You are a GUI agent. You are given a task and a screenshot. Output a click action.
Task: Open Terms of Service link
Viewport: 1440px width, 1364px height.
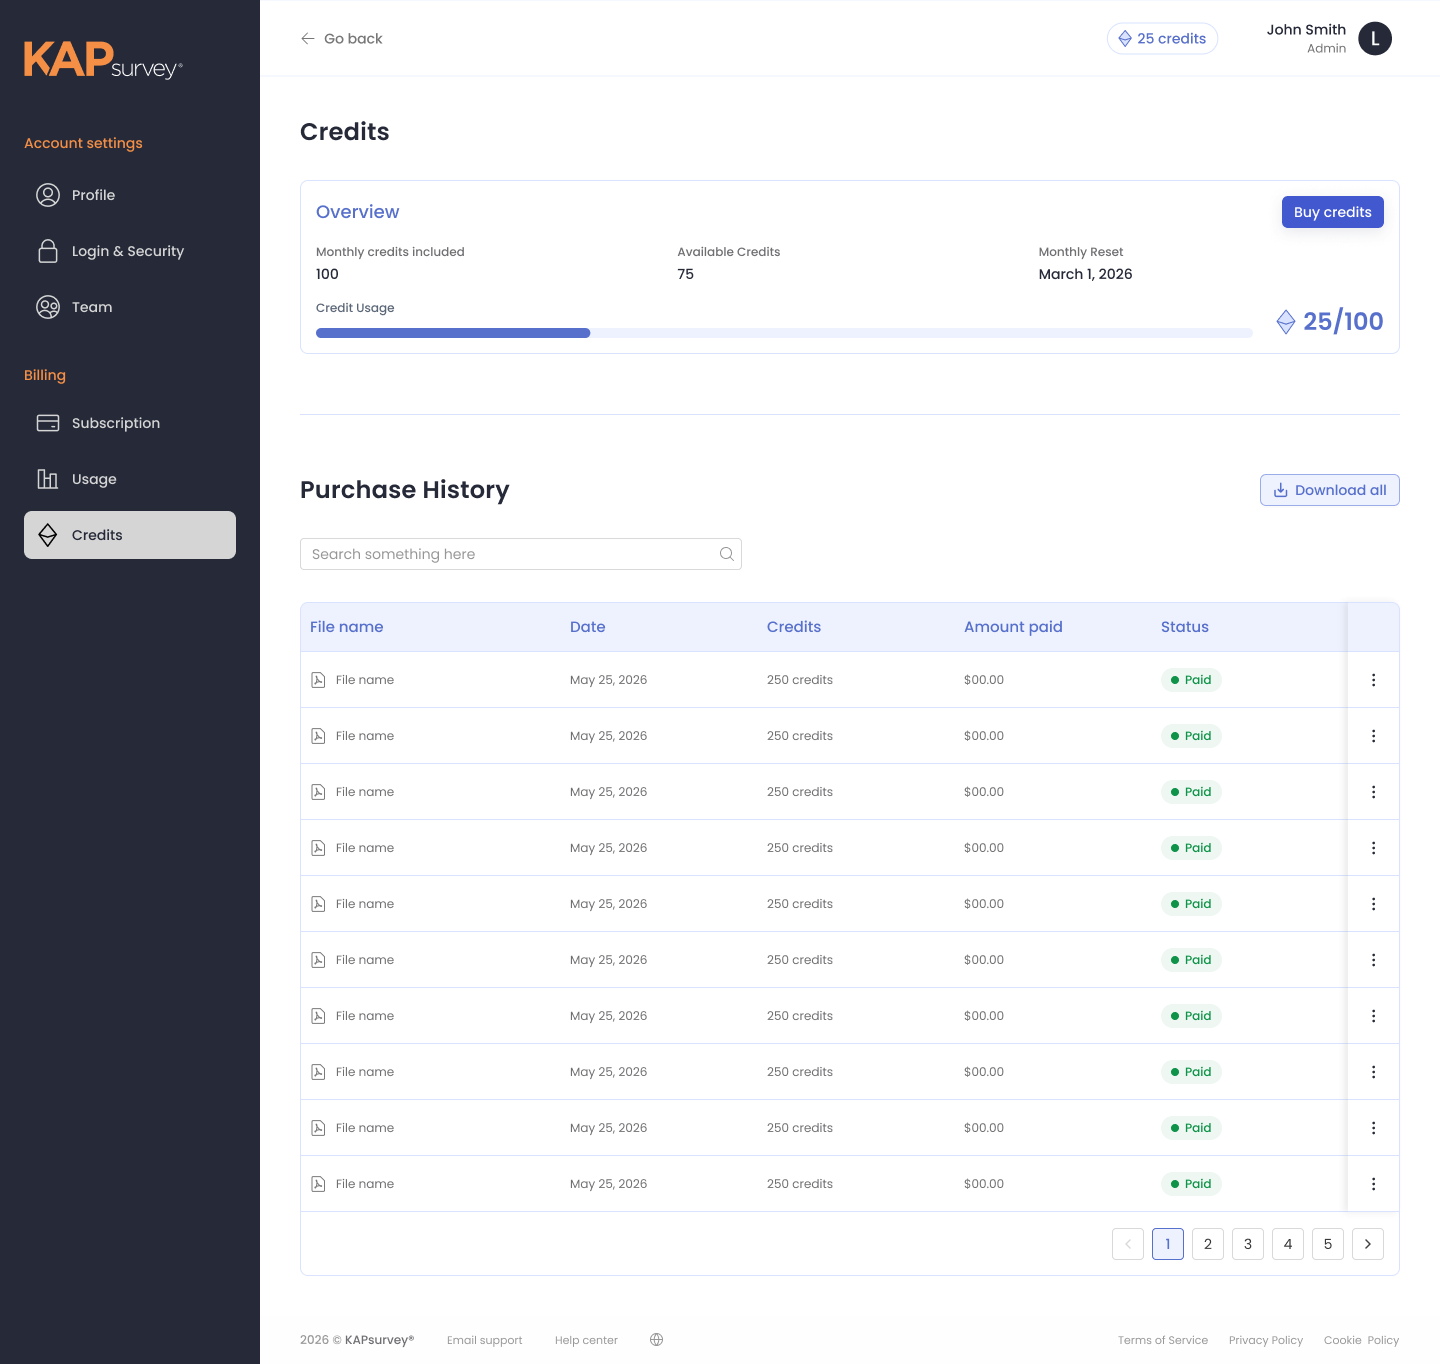1163,1340
